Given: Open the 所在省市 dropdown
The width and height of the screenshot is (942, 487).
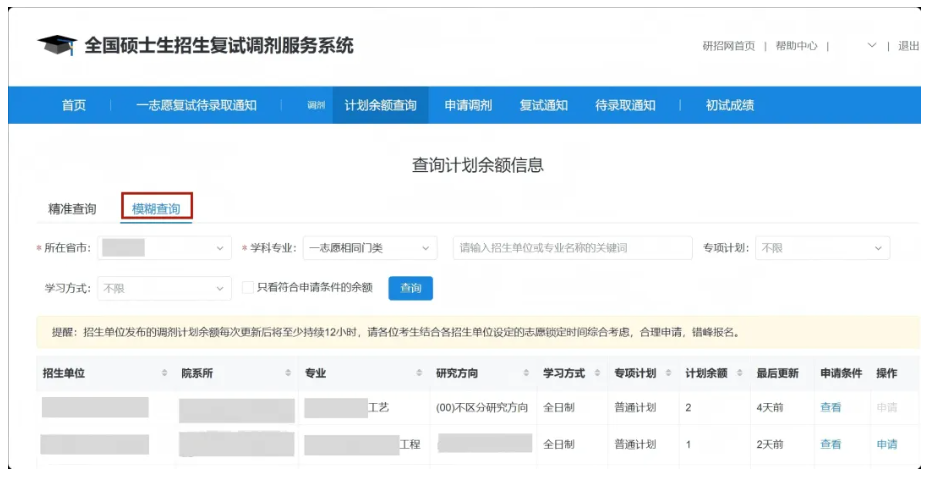Looking at the screenshot, I should [x=164, y=248].
